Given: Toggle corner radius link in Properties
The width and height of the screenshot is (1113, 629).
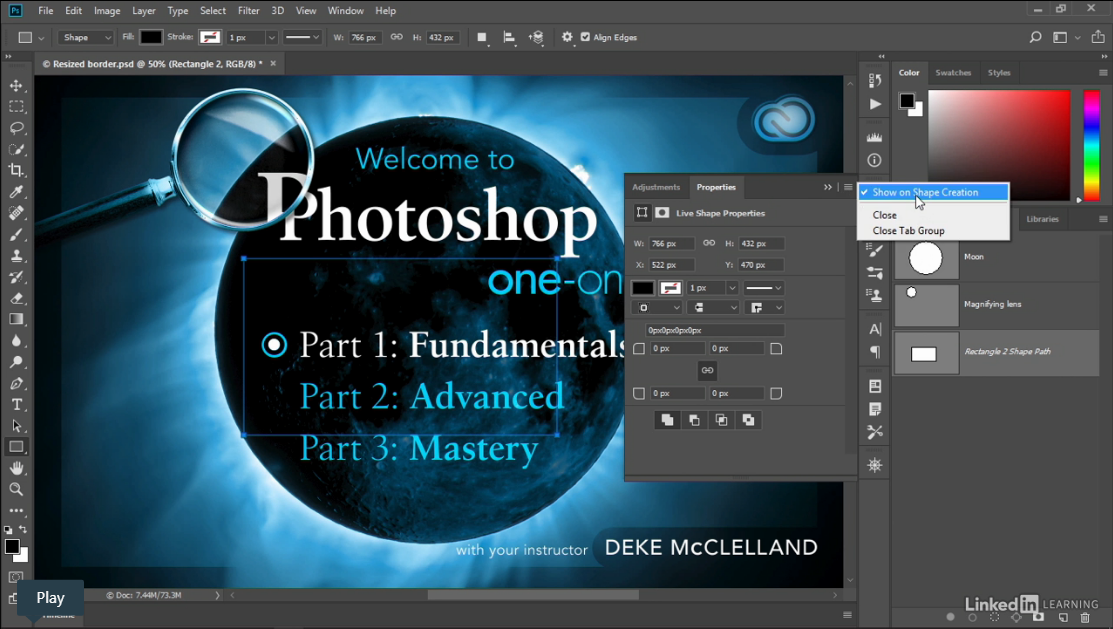Looking at the screenshot, I should coord(707,371).
